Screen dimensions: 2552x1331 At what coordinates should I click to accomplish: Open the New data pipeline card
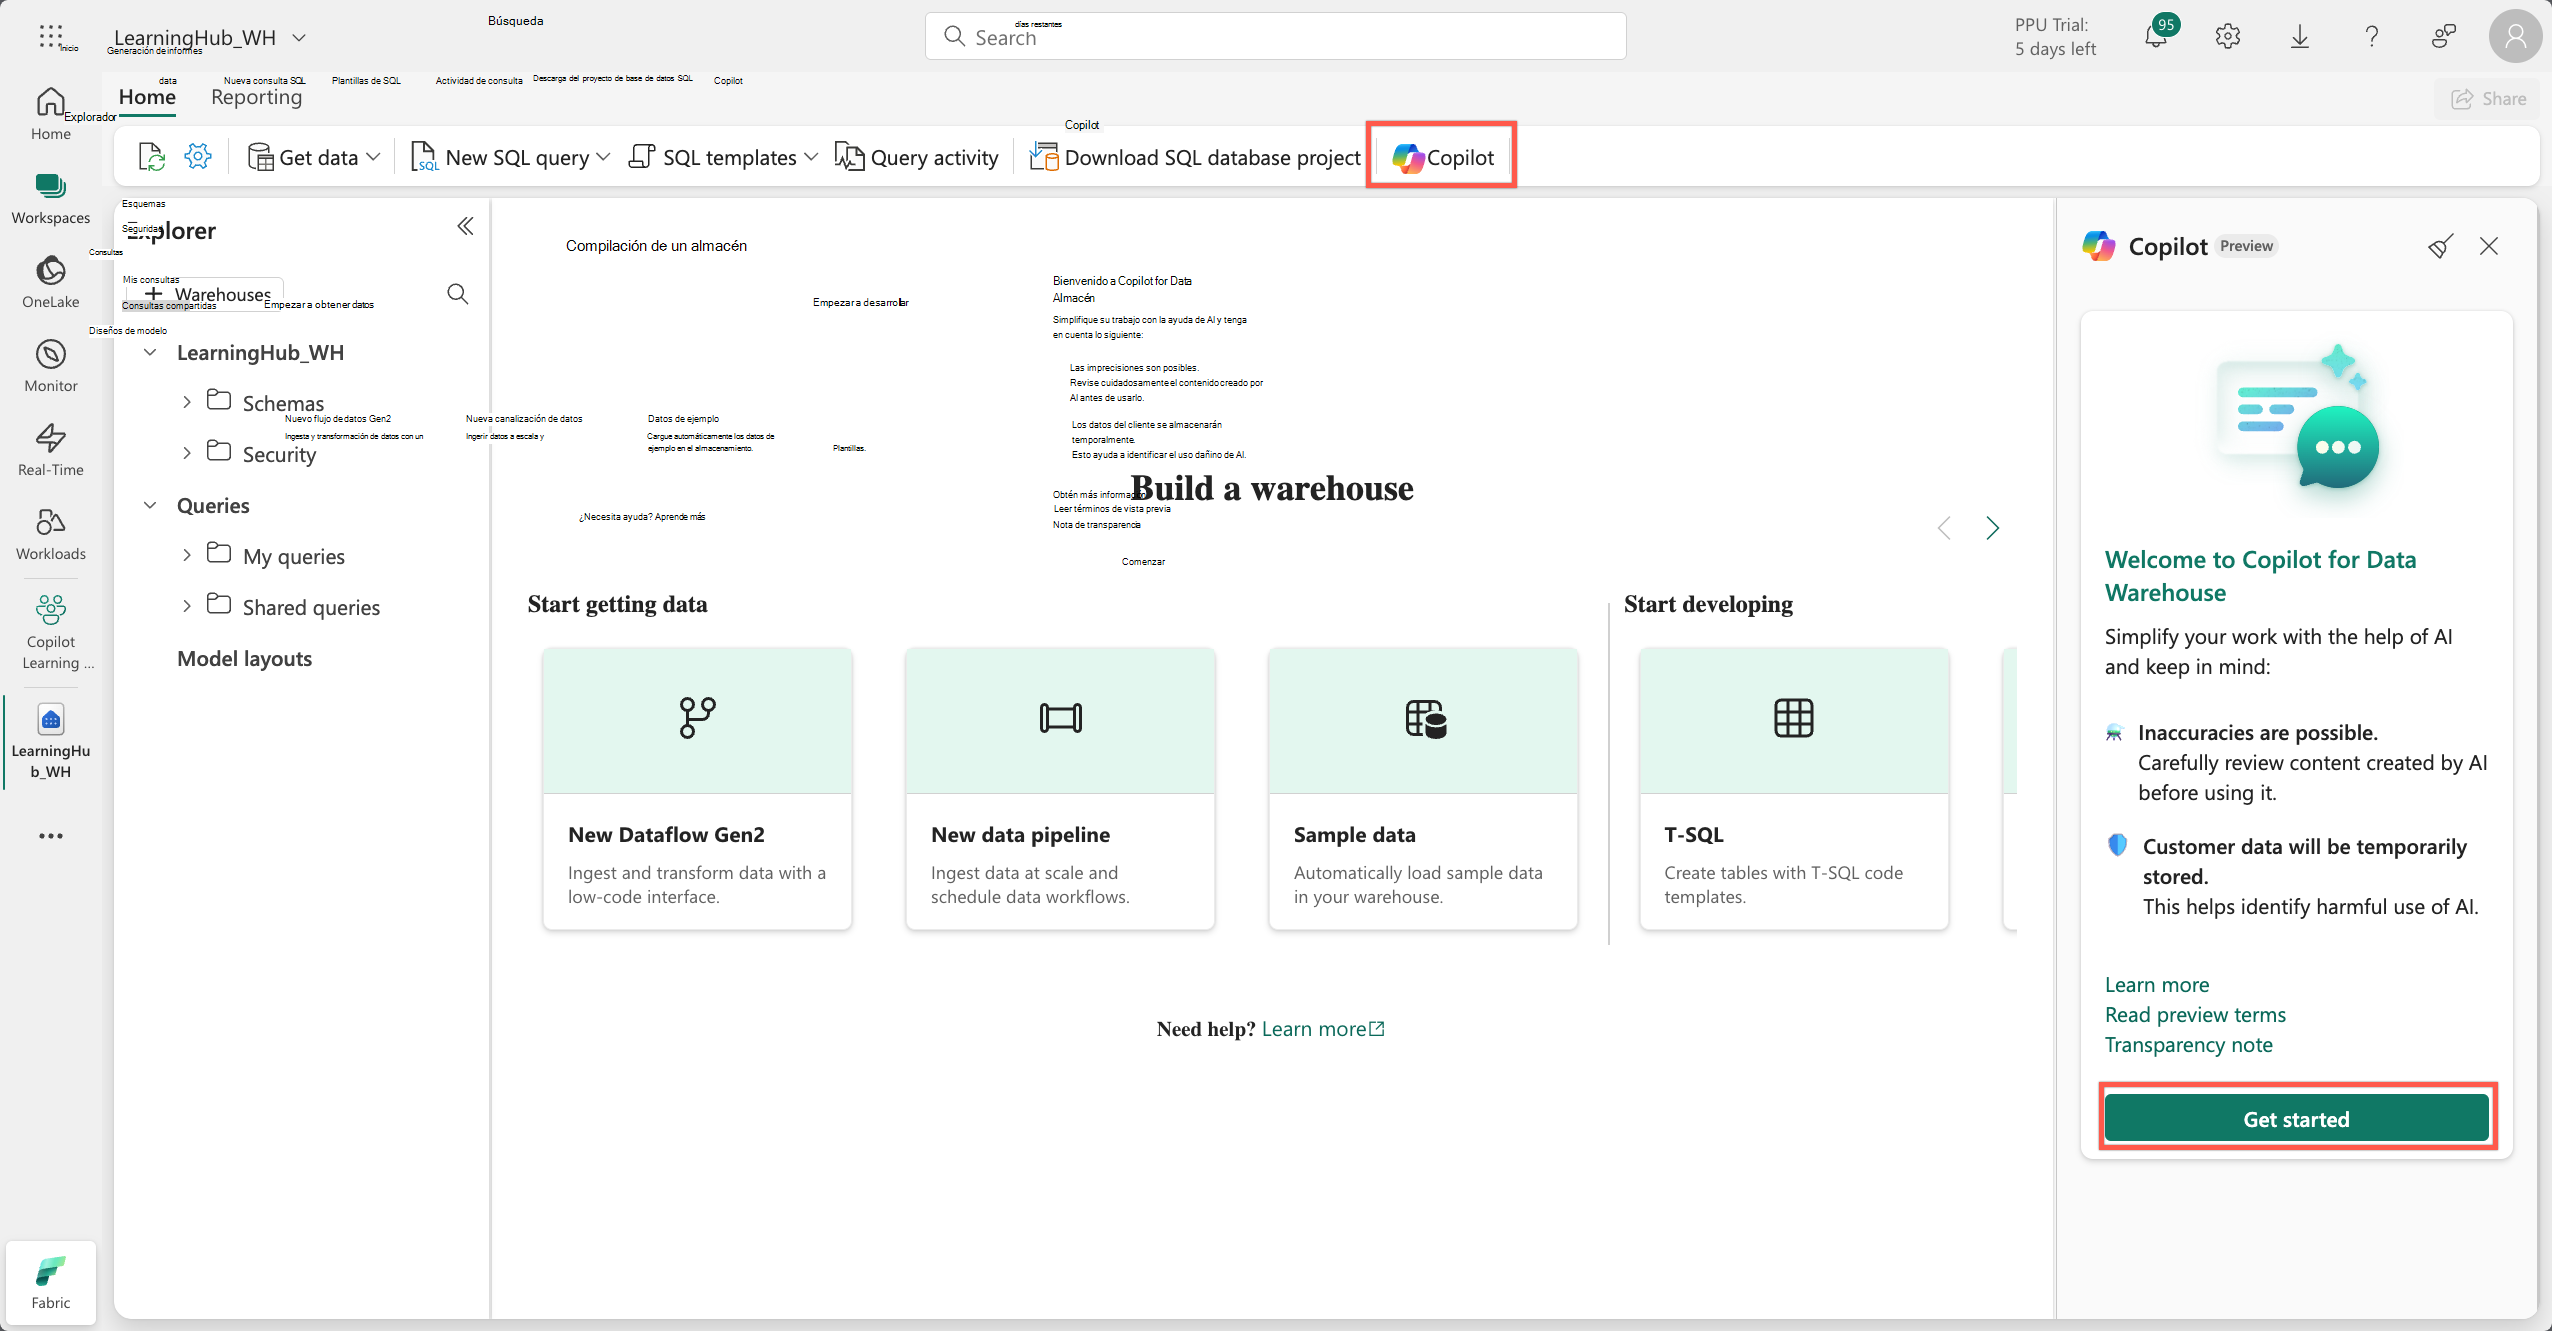[1060, 788]
